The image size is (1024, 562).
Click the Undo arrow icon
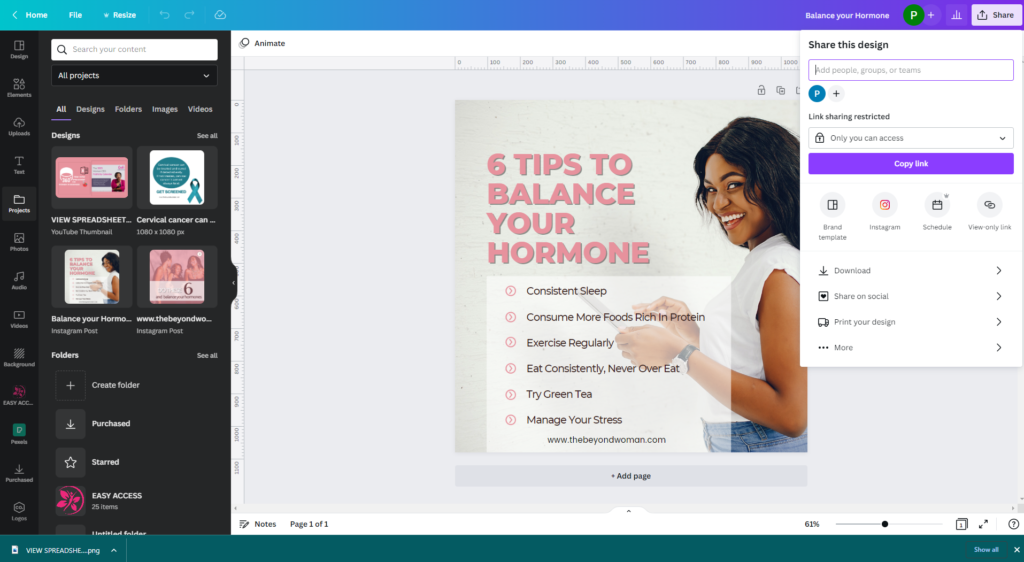pos(164,14)
